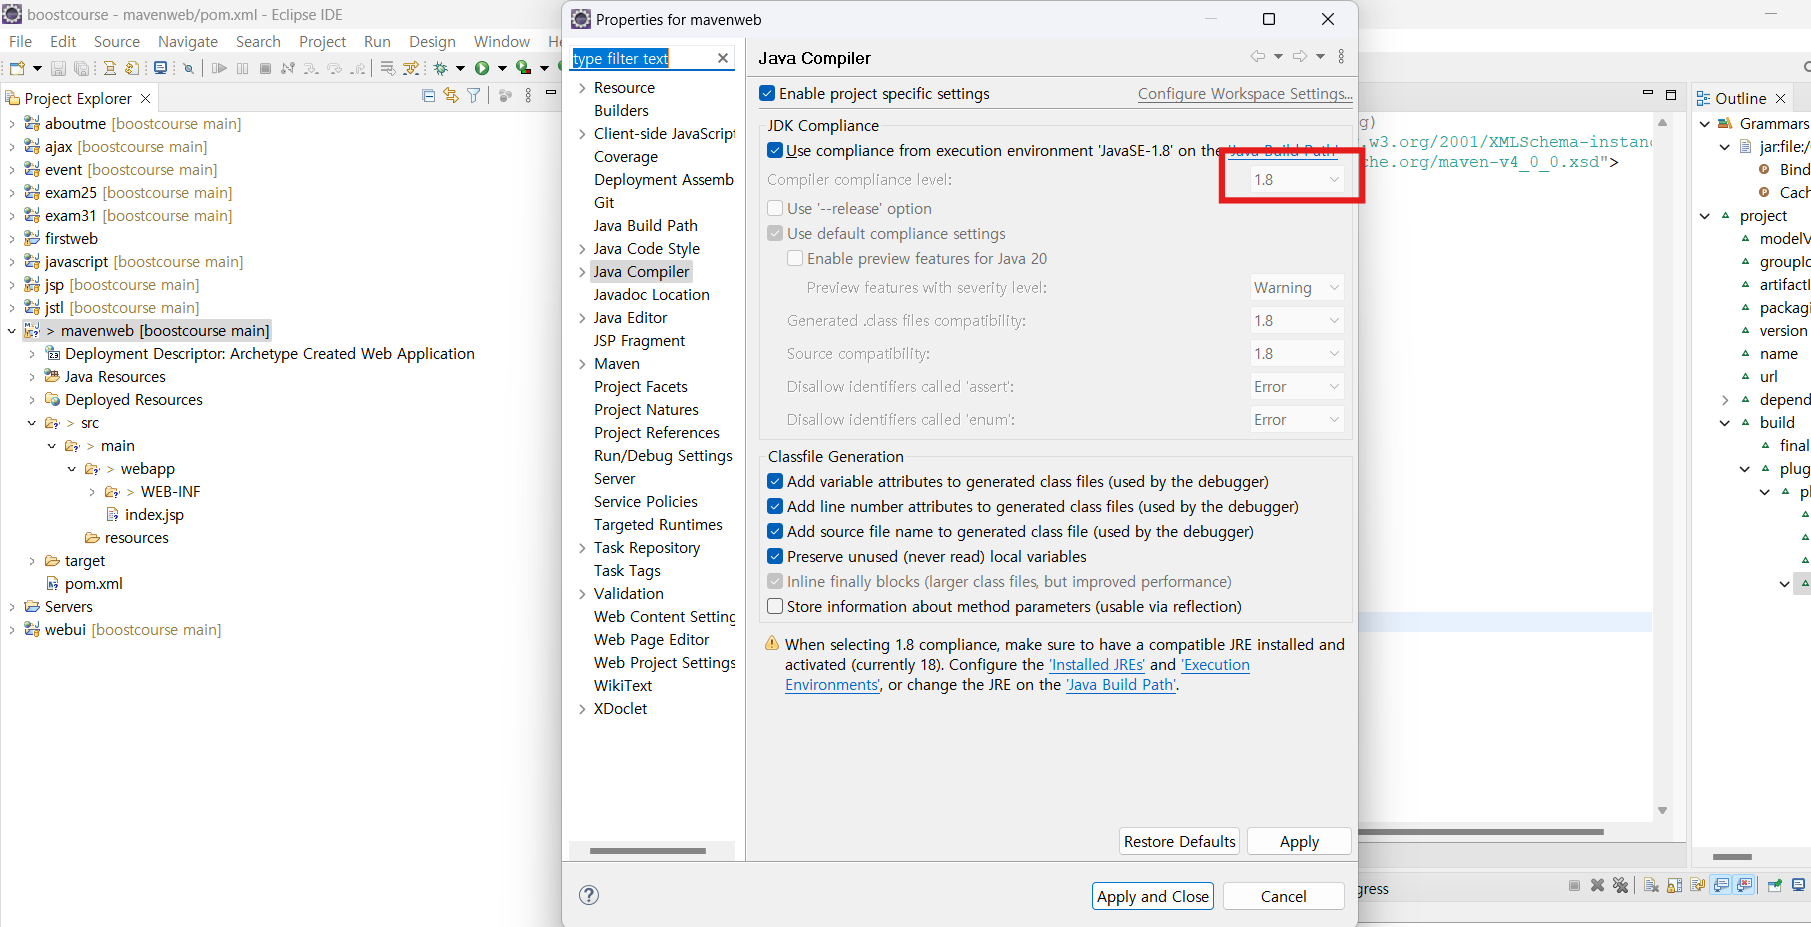The width and height of the screenshot is (1811, 927).
Task: Open the Source menu
Action: 117,41
